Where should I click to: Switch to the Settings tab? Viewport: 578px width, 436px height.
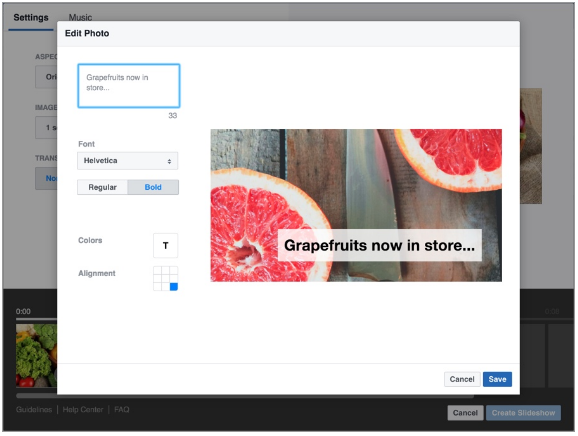tap(31, 17)
